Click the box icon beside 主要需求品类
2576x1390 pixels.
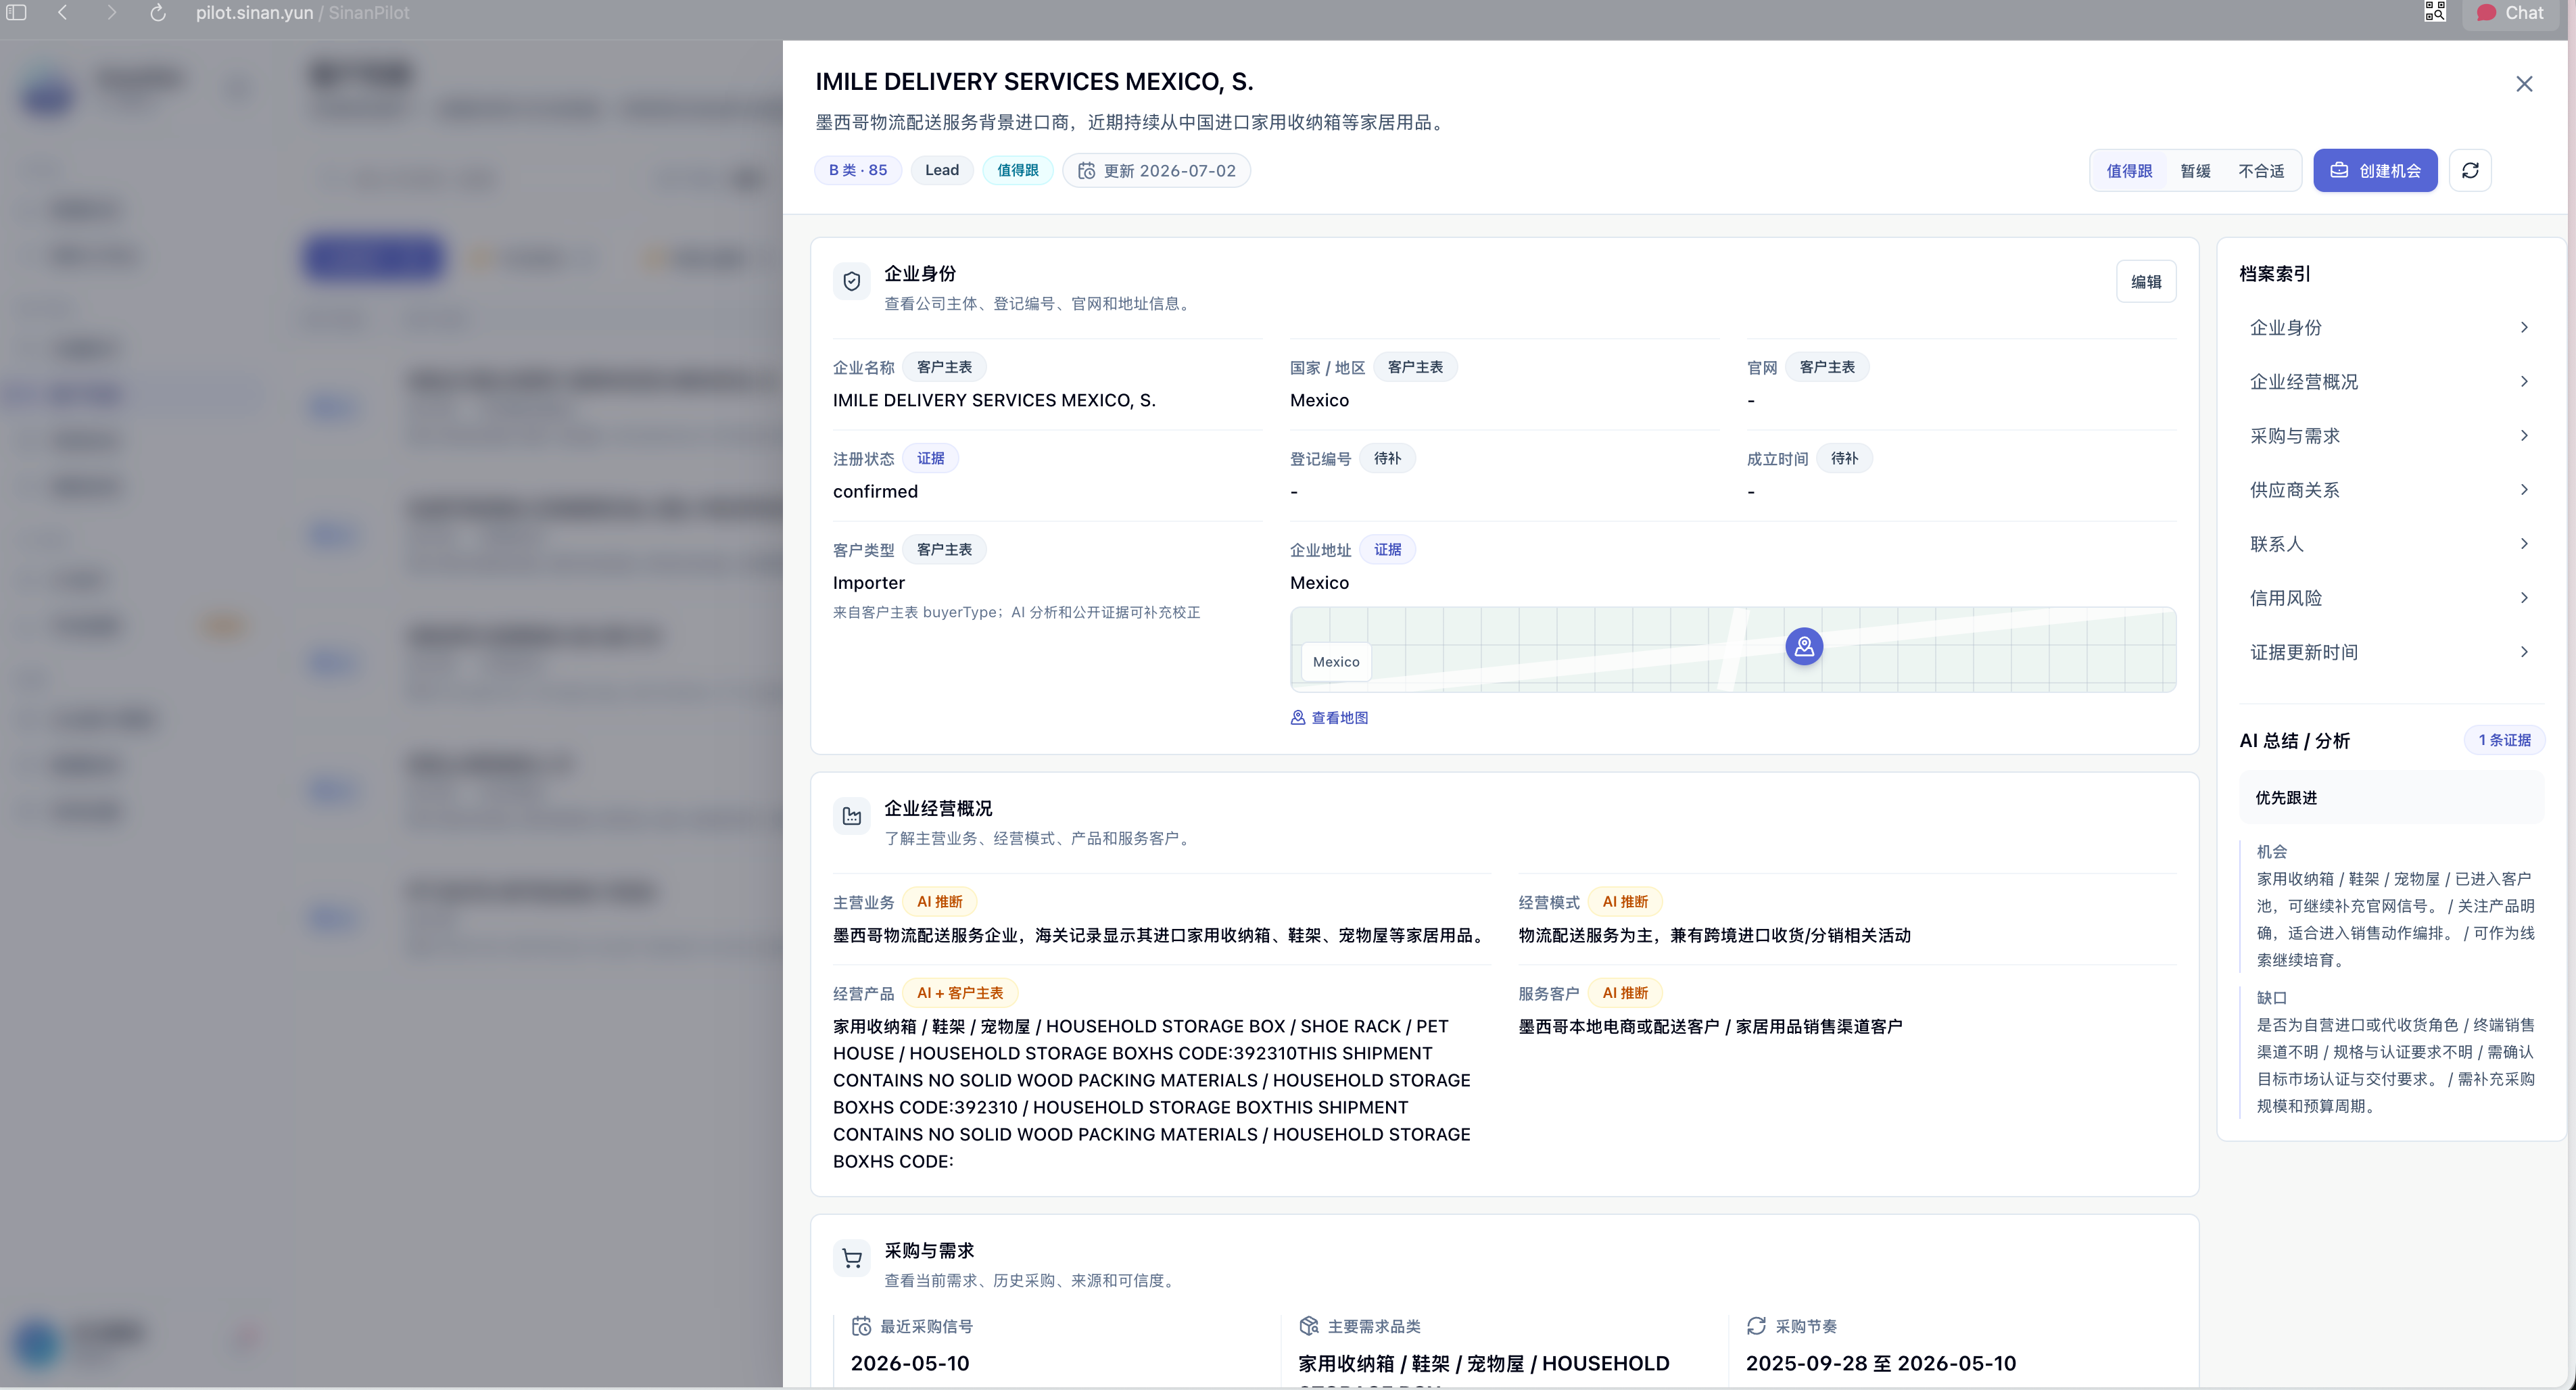point(1309,1326)
